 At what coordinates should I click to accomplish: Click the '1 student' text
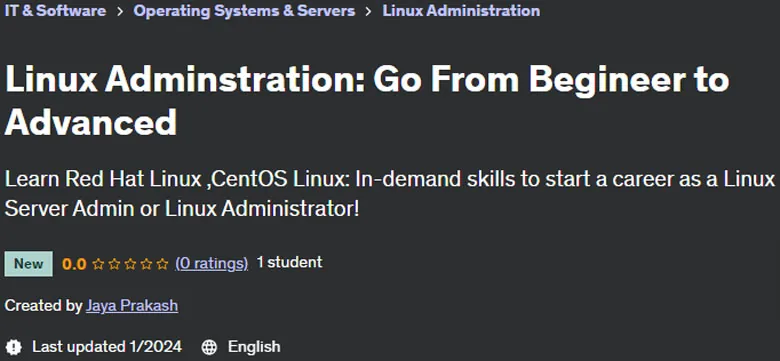(x=290, y=262)
